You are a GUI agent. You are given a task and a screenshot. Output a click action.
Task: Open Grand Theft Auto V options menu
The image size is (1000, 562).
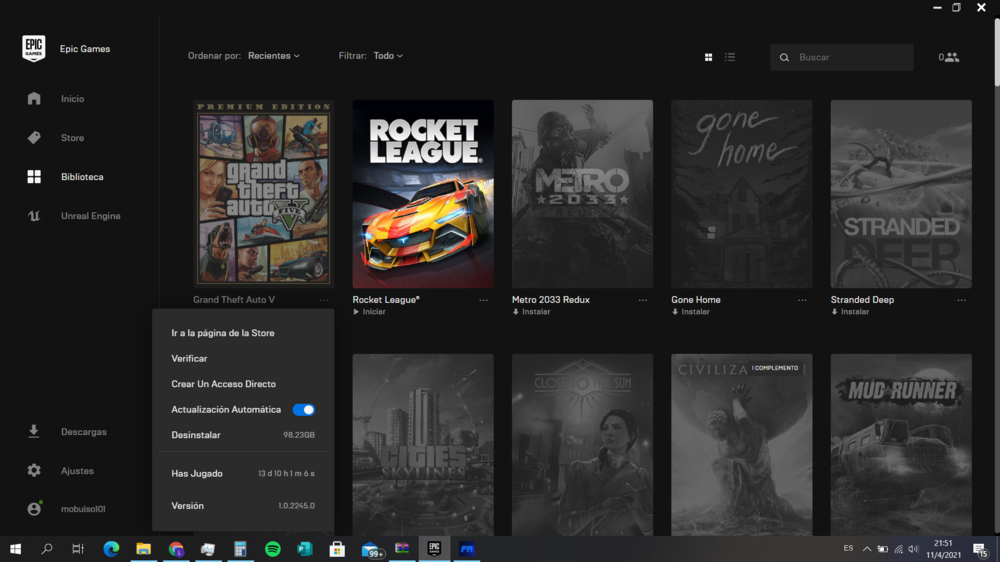click(x=324, y=300)
